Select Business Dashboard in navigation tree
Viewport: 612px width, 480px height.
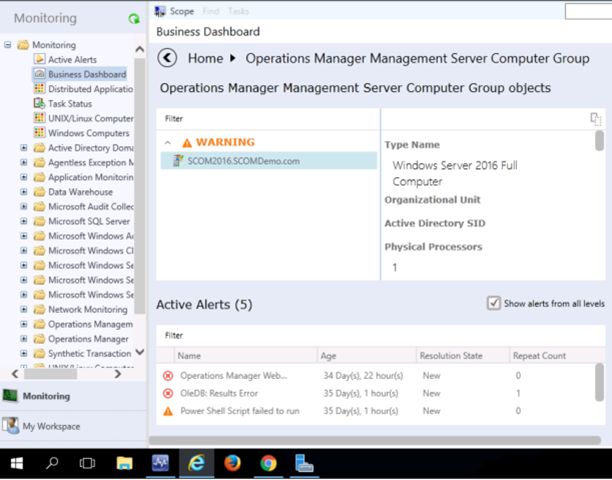[x=87, y=74]
